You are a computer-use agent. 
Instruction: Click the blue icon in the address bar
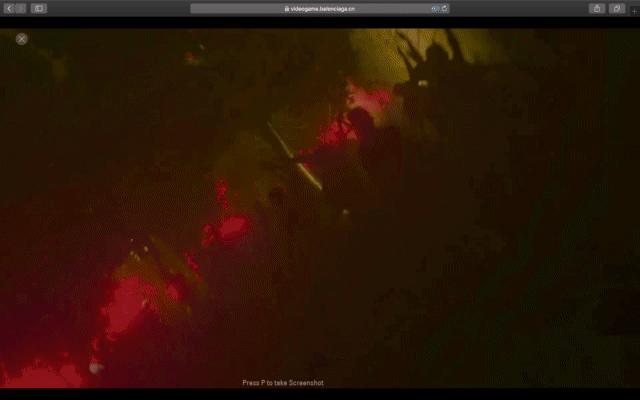435,9
